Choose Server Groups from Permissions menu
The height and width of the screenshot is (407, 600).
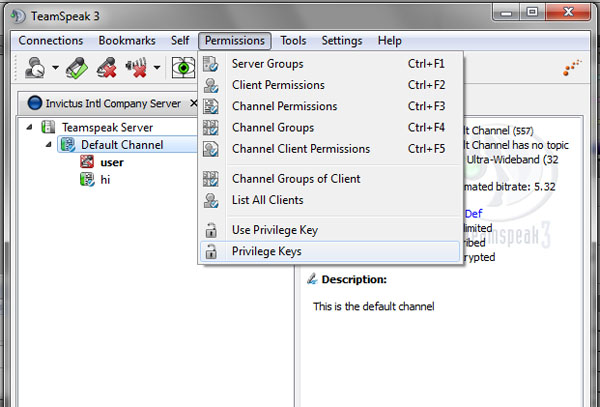pos(330,63)
